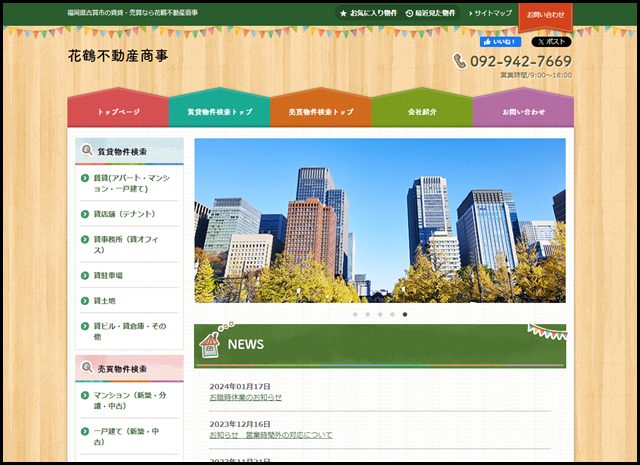Open the 会社紹介 navigation tab
This screenshot has width=640, height=465.
pos(422,108)
